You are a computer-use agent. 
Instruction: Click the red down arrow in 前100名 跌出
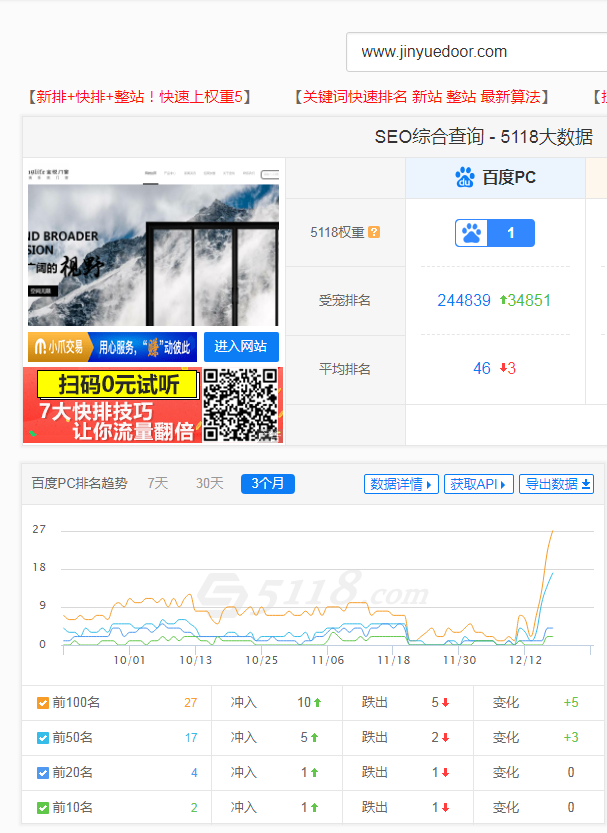tap(446, 703)
